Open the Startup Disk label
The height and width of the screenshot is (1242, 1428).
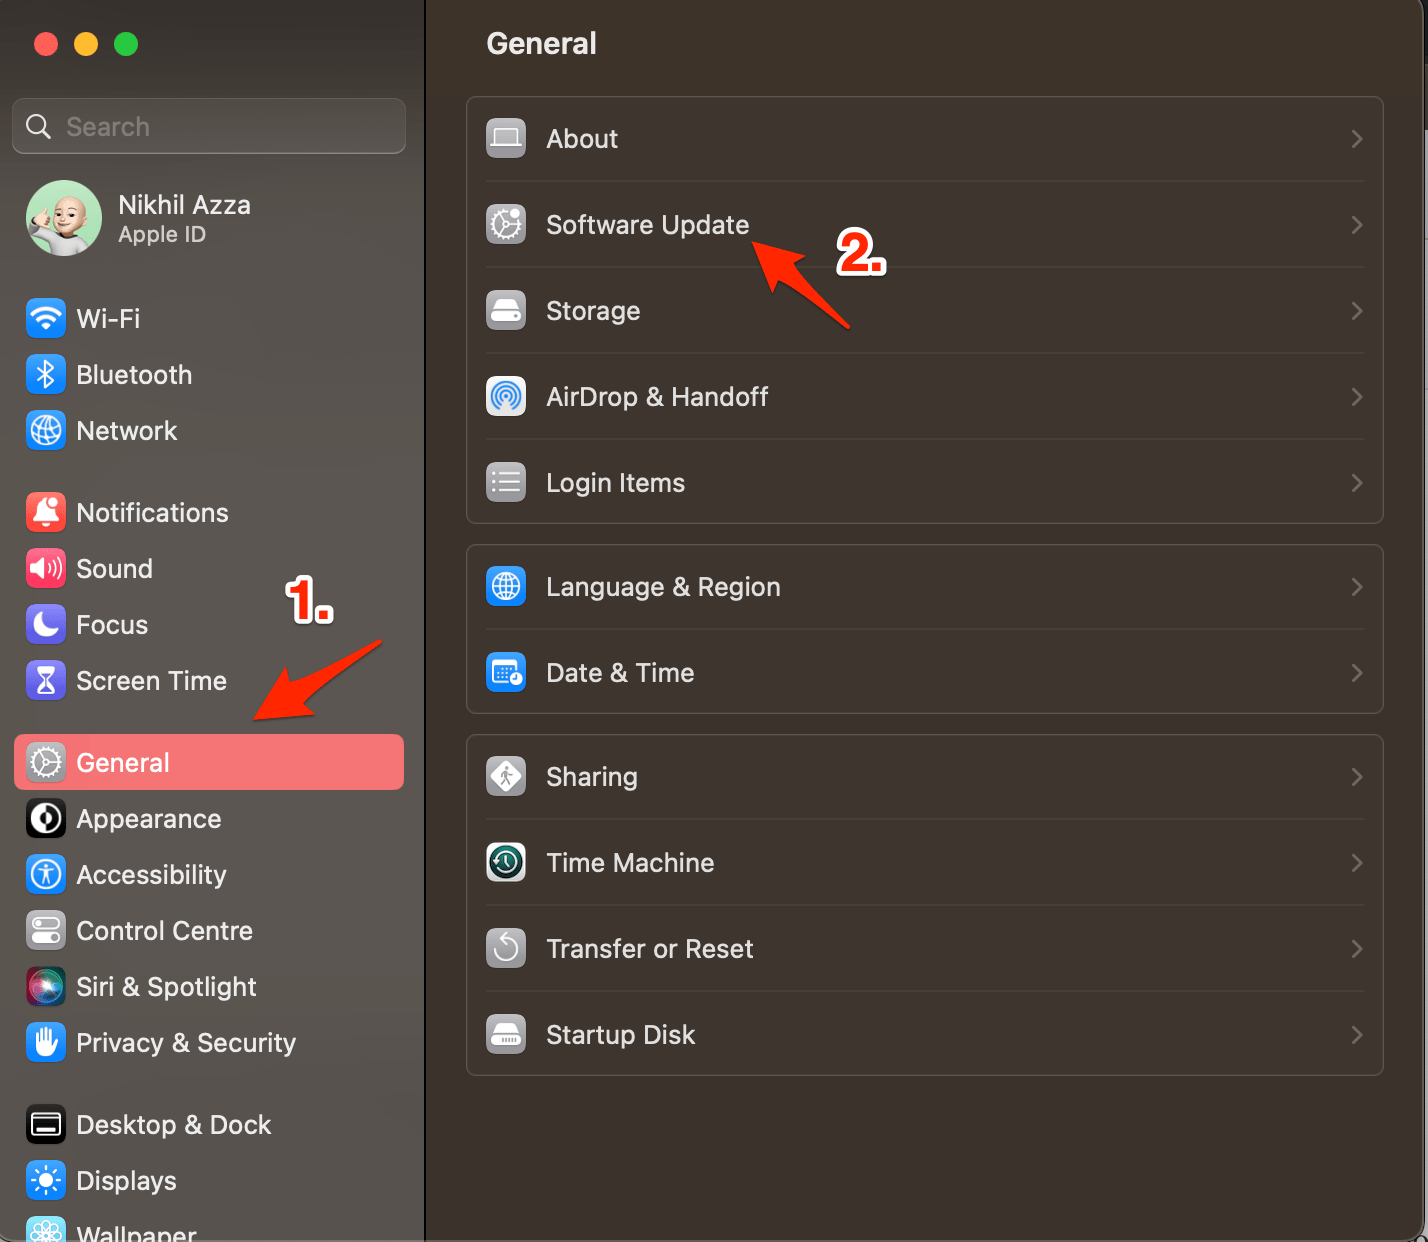(x=620, y=1035)
